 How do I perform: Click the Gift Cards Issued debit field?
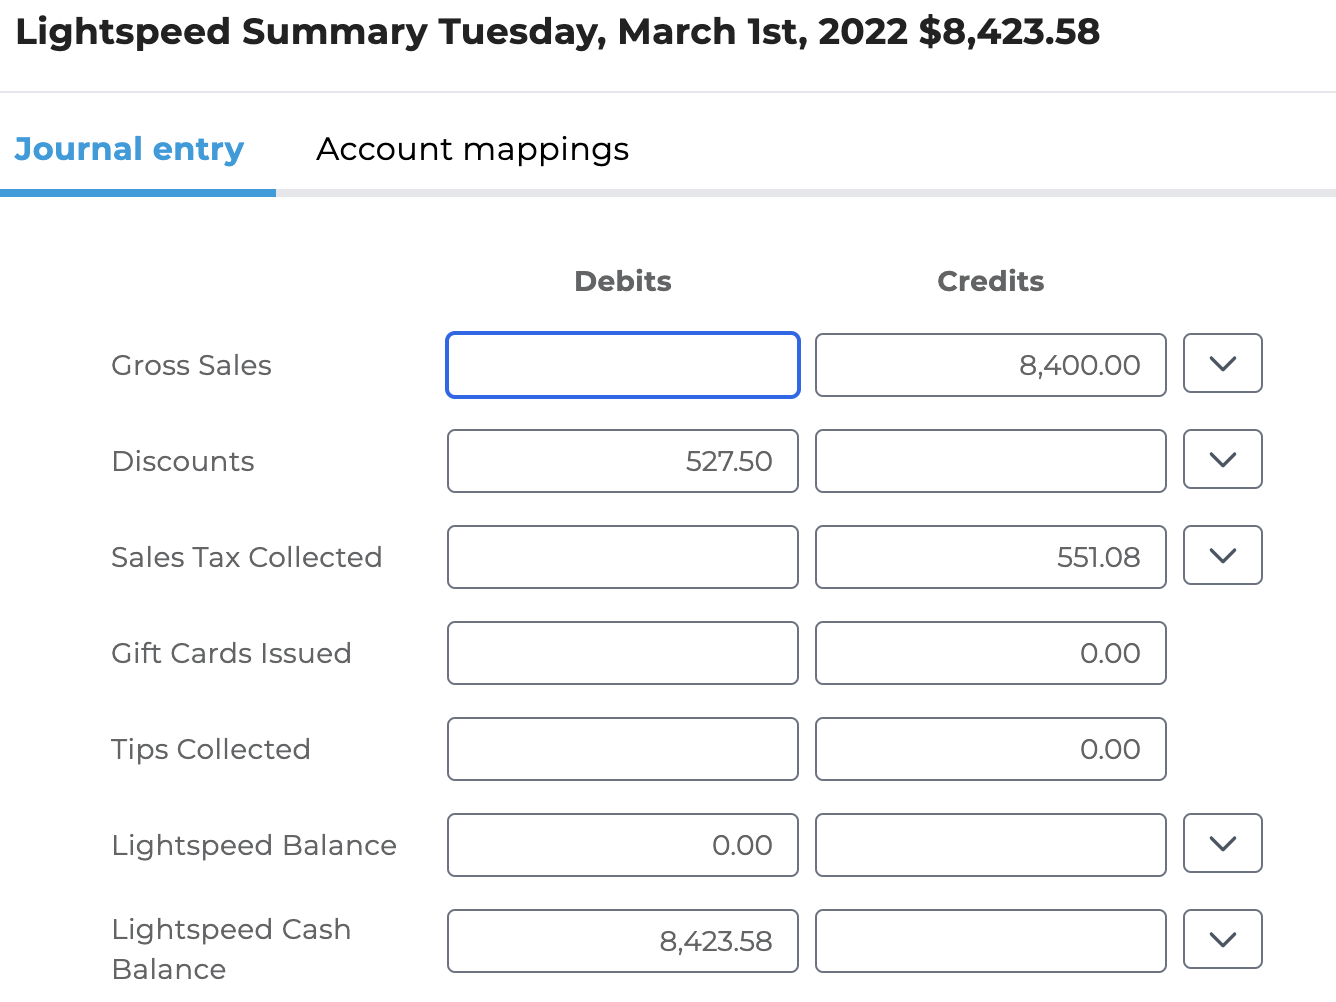(x=623, y=653)
